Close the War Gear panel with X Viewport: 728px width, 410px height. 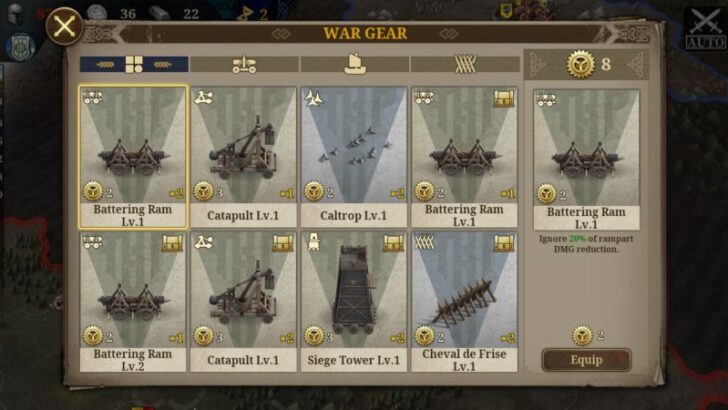(65, 26)
